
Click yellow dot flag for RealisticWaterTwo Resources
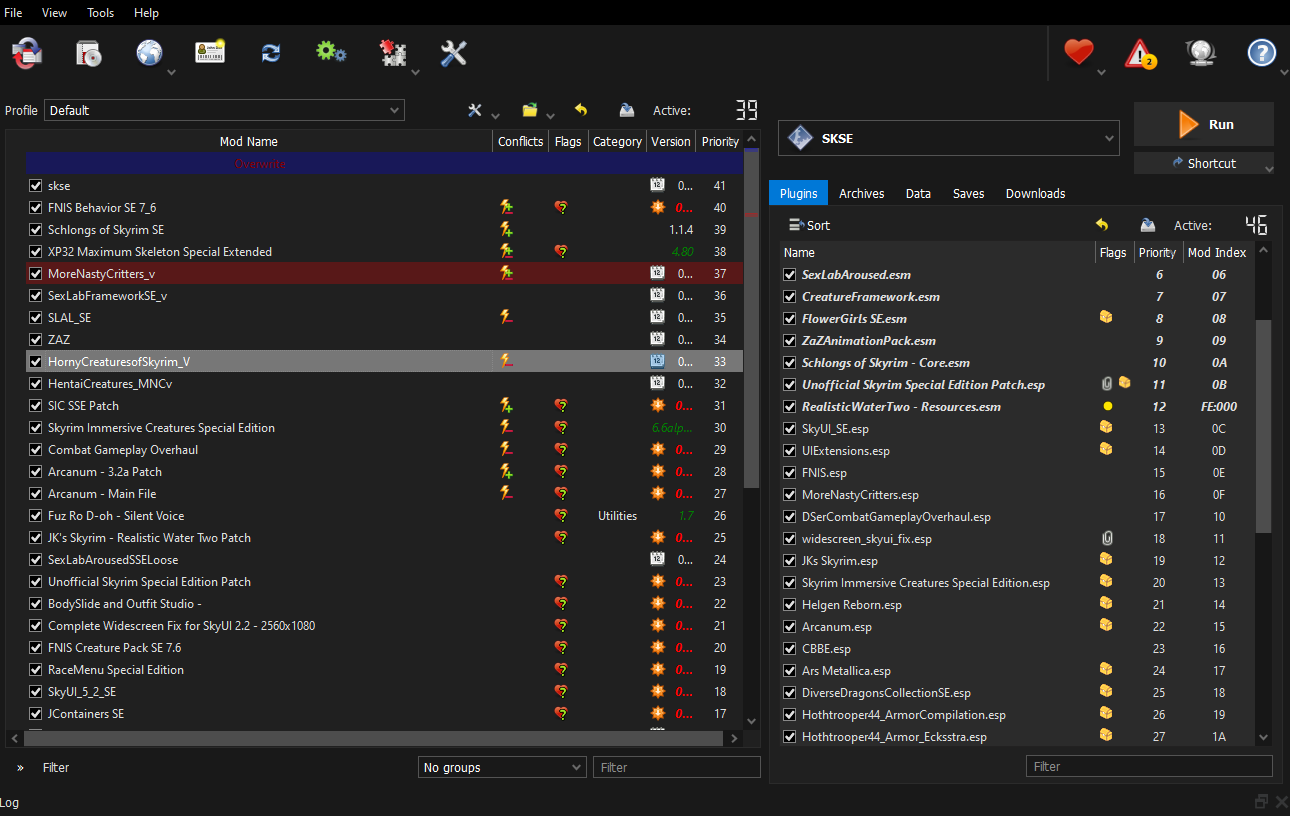point(1107,407)
